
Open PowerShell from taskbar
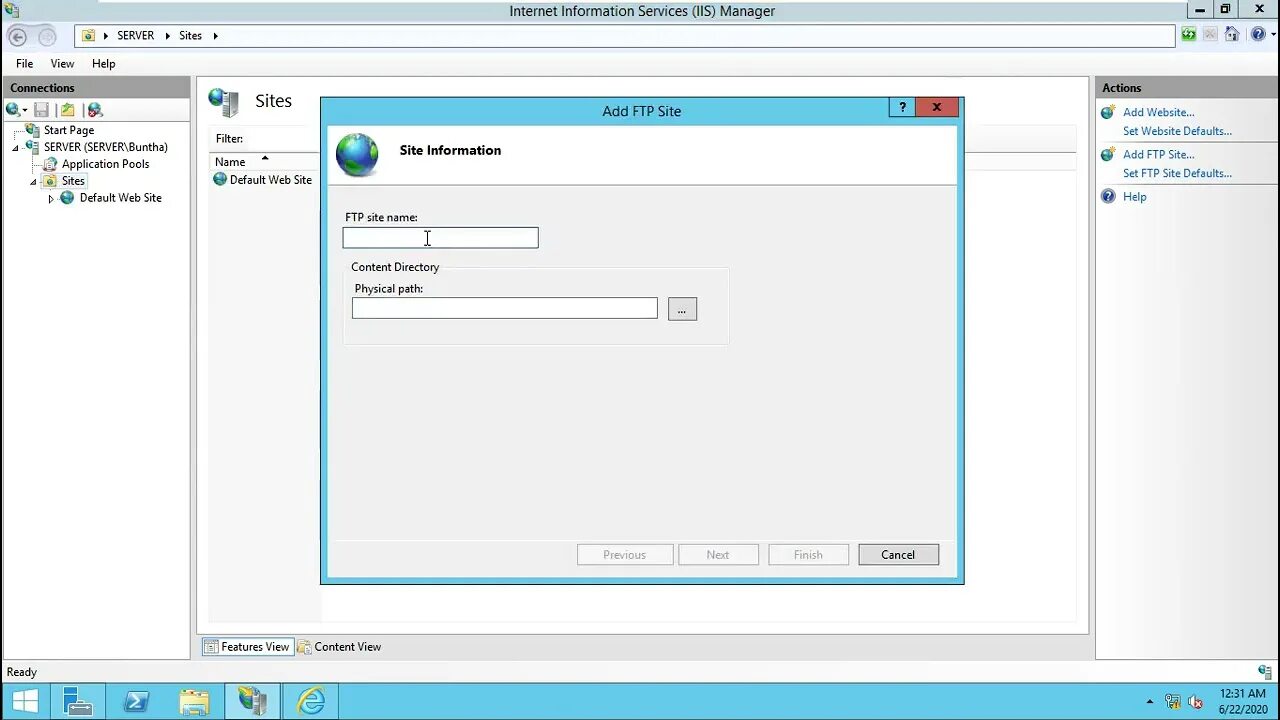click(136, 702)
